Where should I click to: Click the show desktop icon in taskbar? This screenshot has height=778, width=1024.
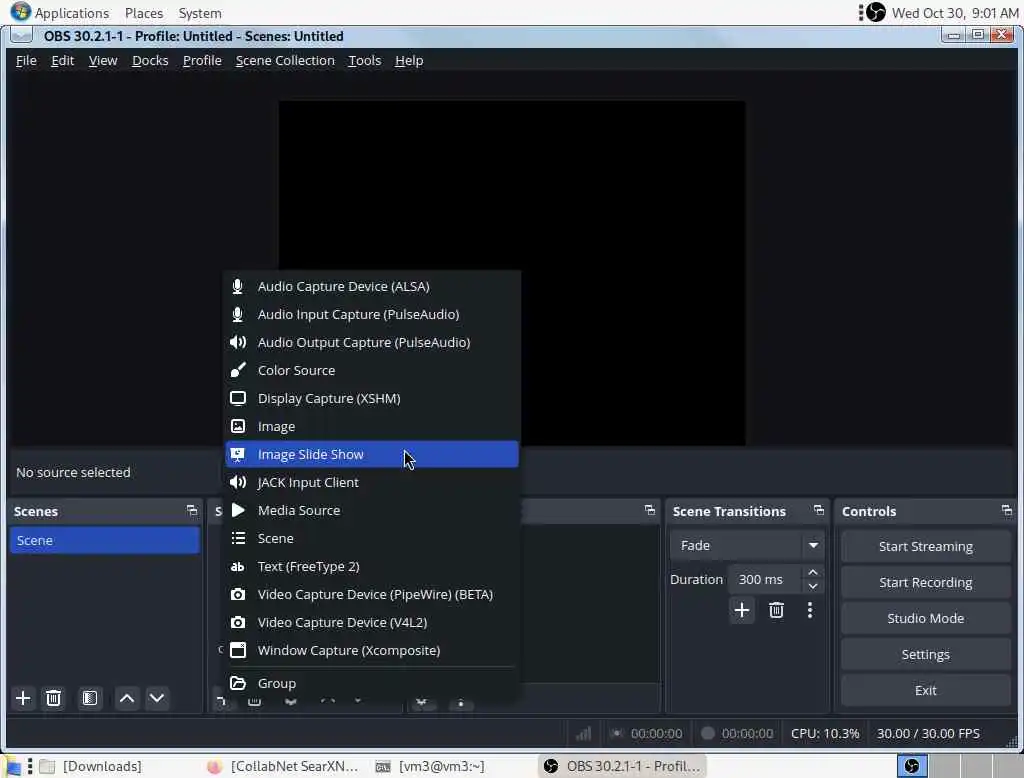[12, 766]
